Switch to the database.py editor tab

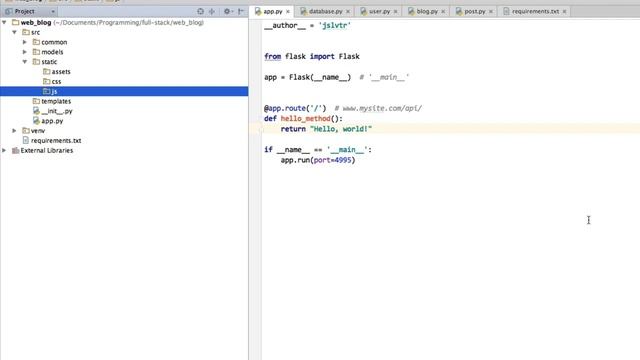(x=325, y=11)
